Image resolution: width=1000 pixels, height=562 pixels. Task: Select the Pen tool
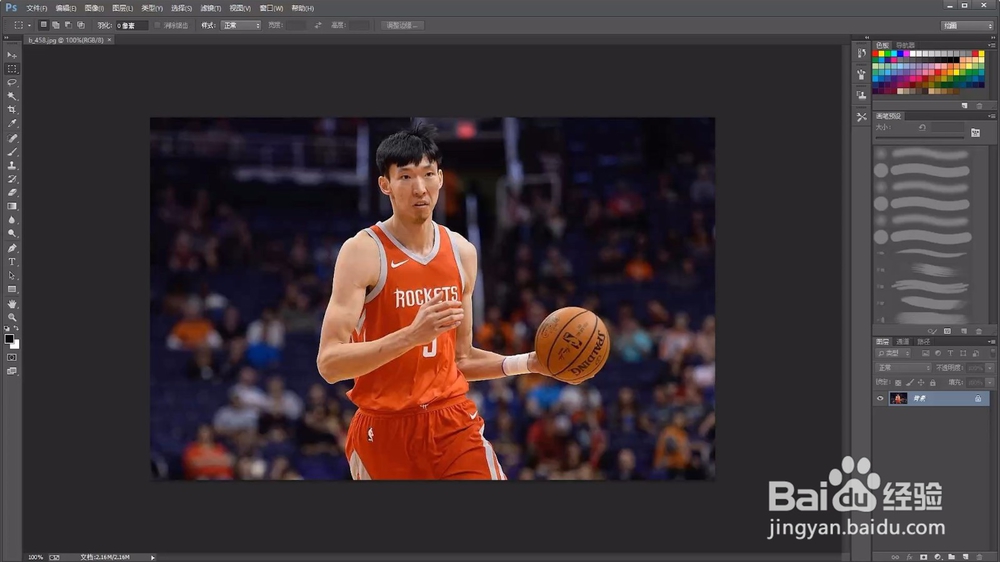point(11,248)
